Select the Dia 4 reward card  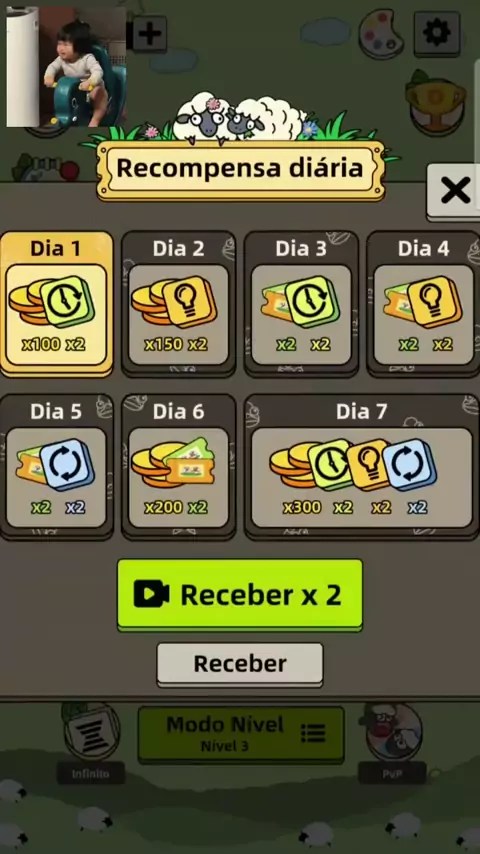(423, 304)
